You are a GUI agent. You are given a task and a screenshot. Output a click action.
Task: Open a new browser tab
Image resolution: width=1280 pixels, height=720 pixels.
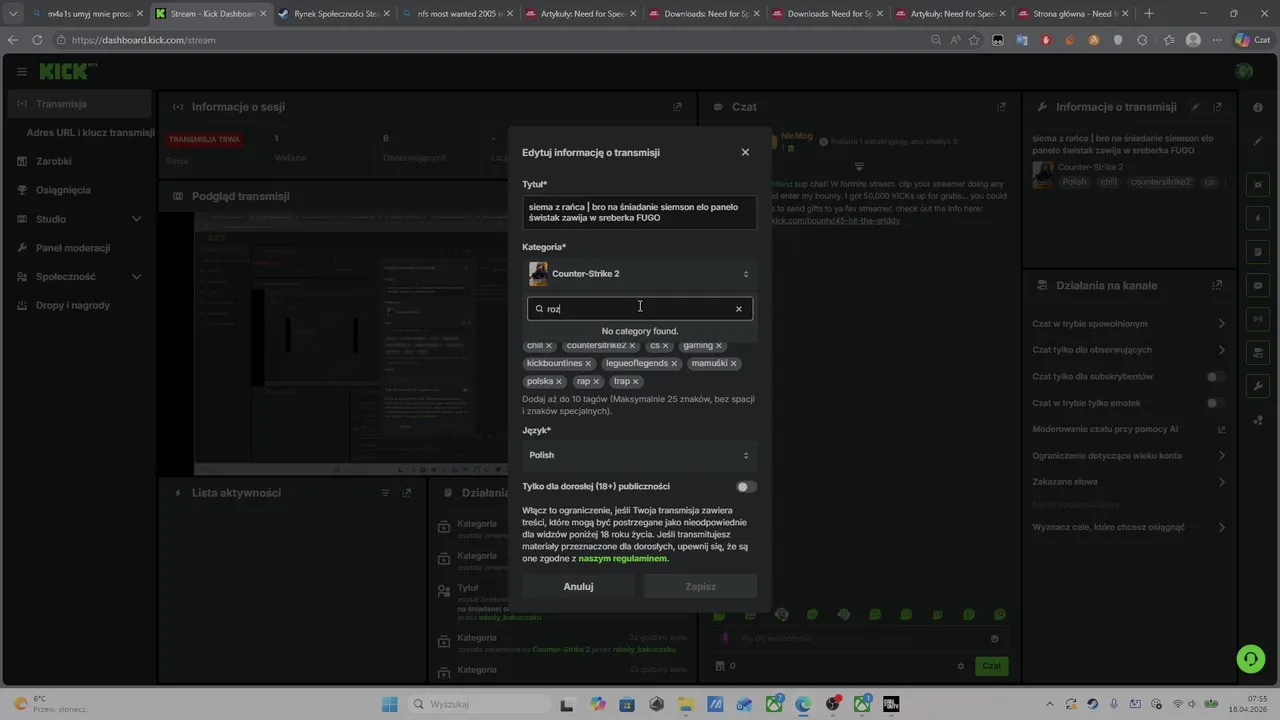point(1149,14)
